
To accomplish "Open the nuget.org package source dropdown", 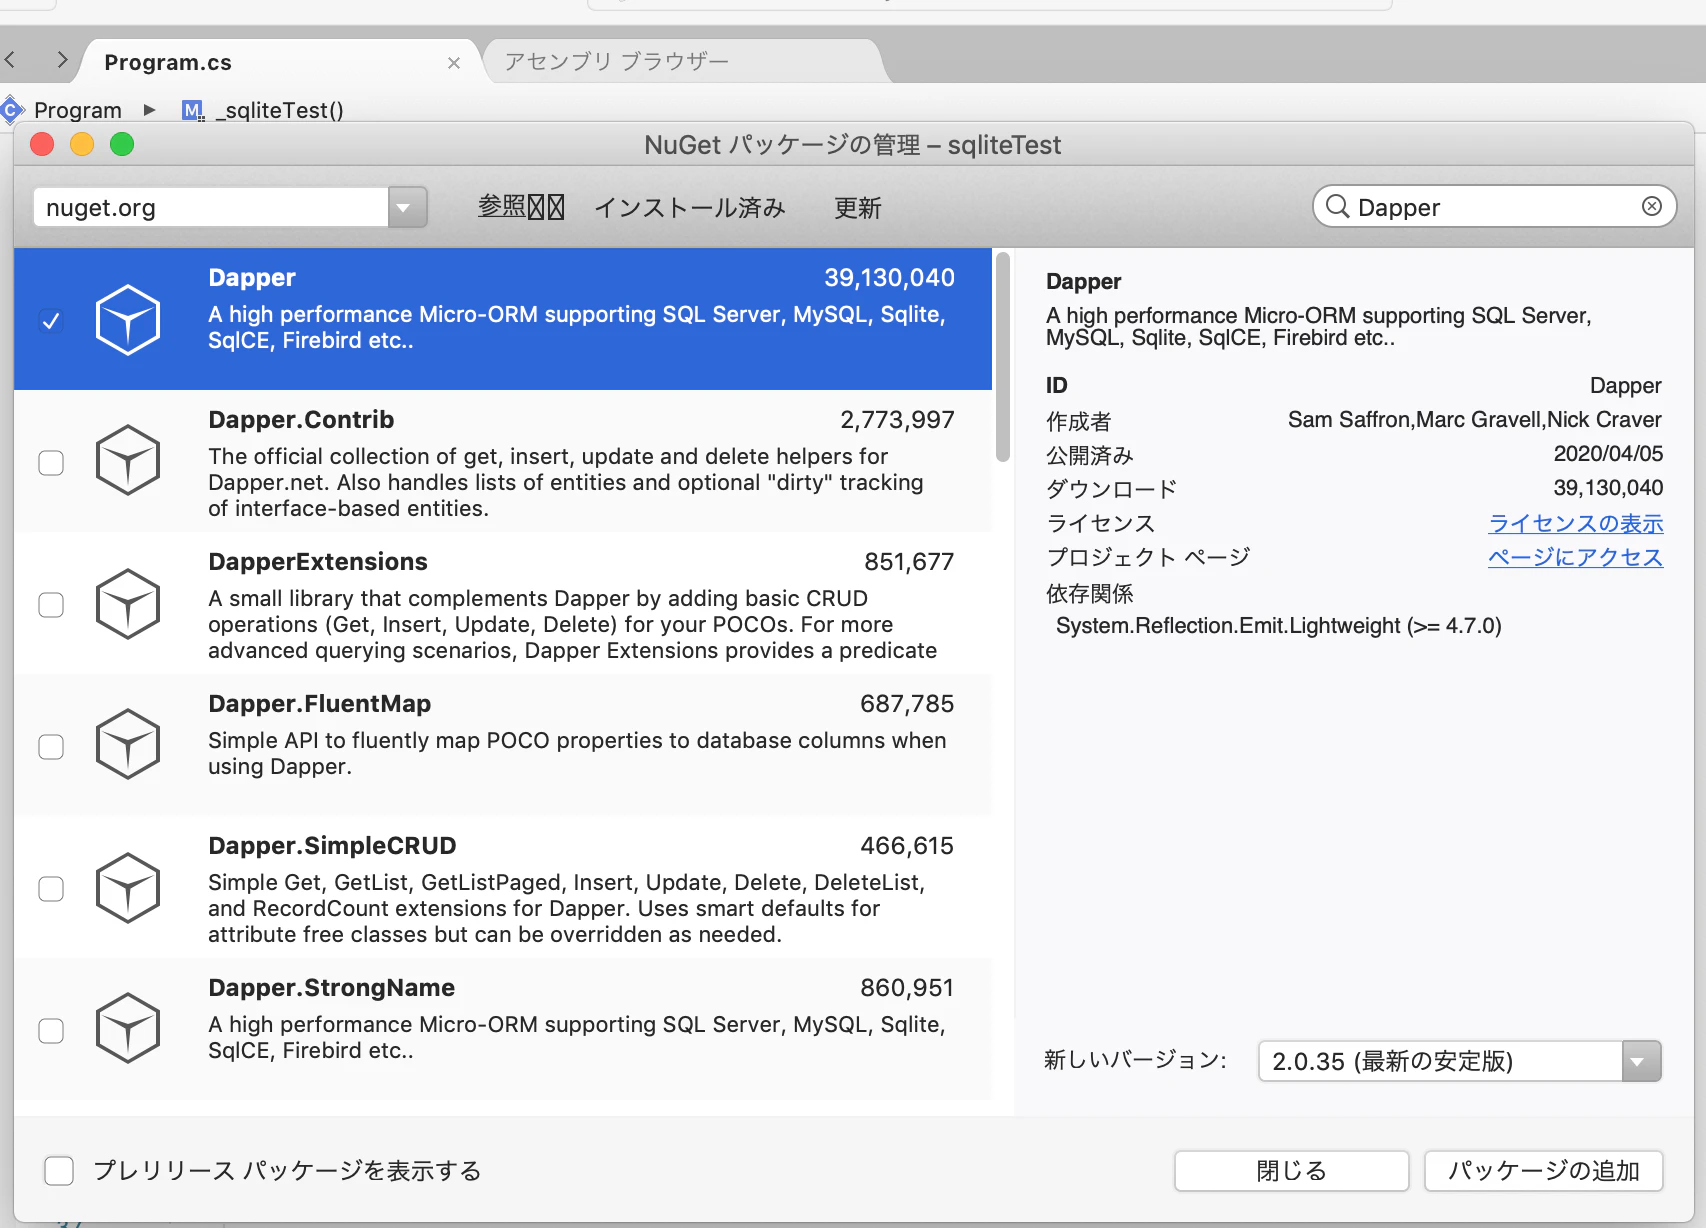I will 407,207.
